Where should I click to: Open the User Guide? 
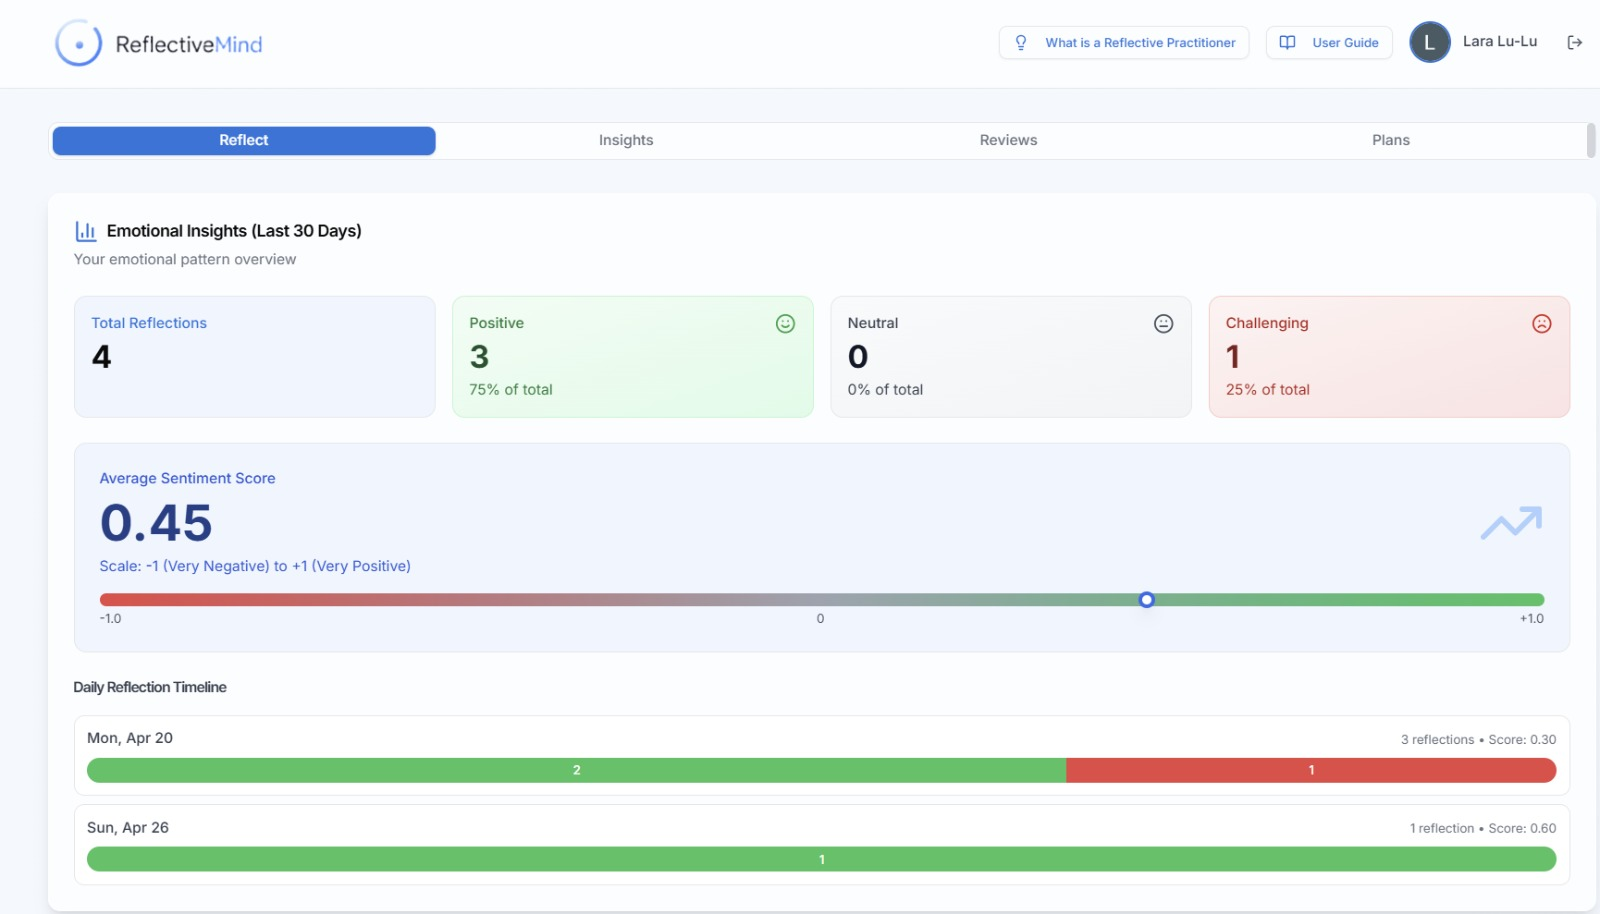click(x=1329, y=43)
